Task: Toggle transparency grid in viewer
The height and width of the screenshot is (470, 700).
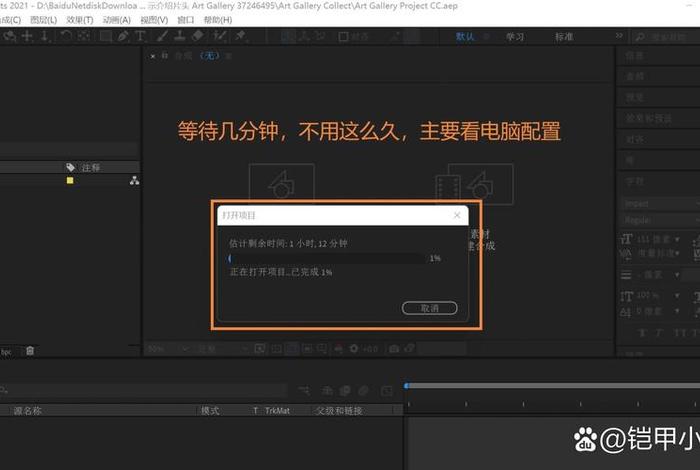Action: point(276,349)
